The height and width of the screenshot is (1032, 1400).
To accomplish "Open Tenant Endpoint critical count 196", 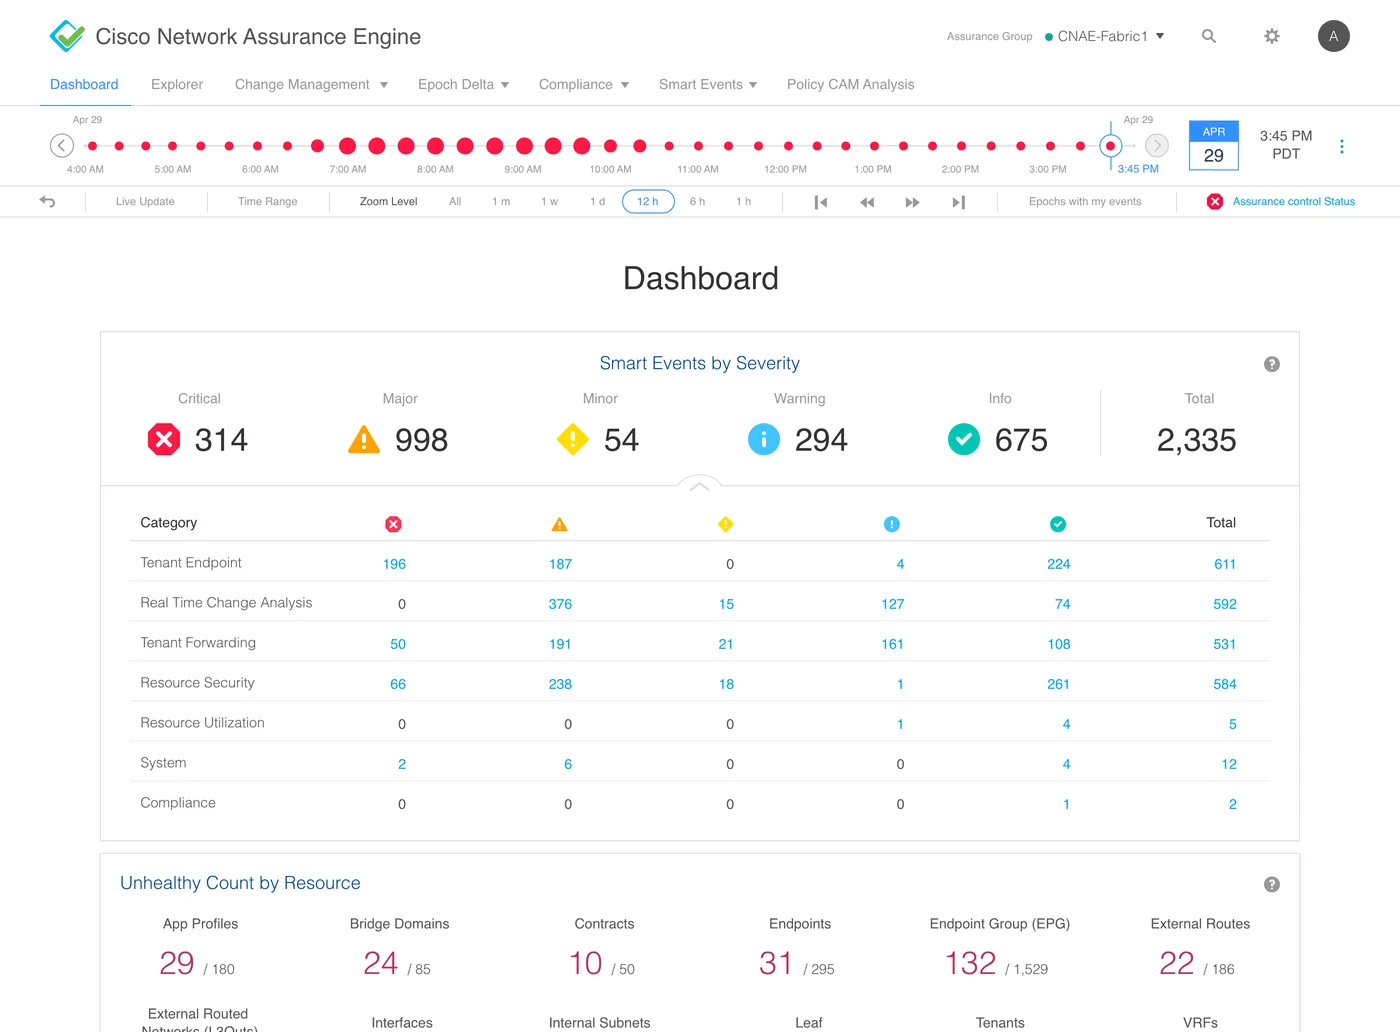I will (x=394, y=564).
